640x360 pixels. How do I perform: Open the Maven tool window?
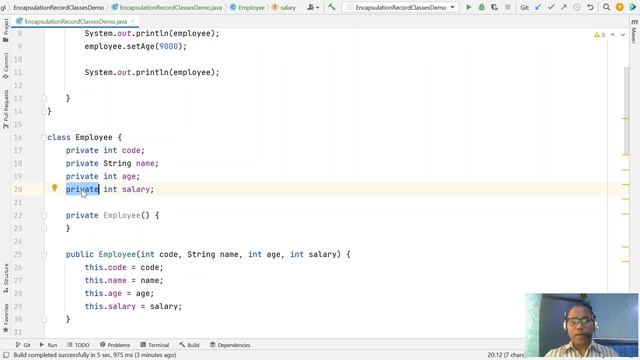click(634, 31)
